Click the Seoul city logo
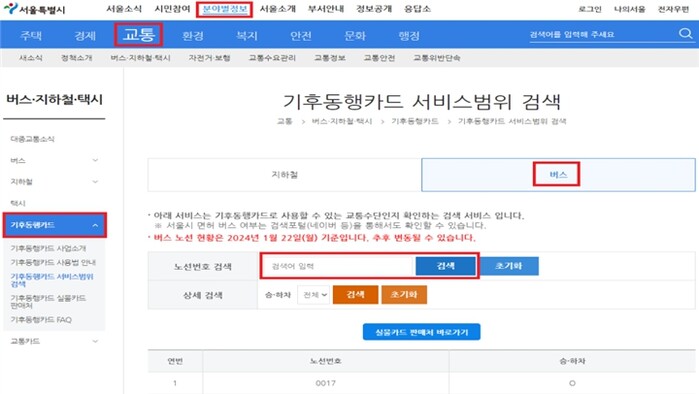699x394 pixels. [x=34, y=9]
